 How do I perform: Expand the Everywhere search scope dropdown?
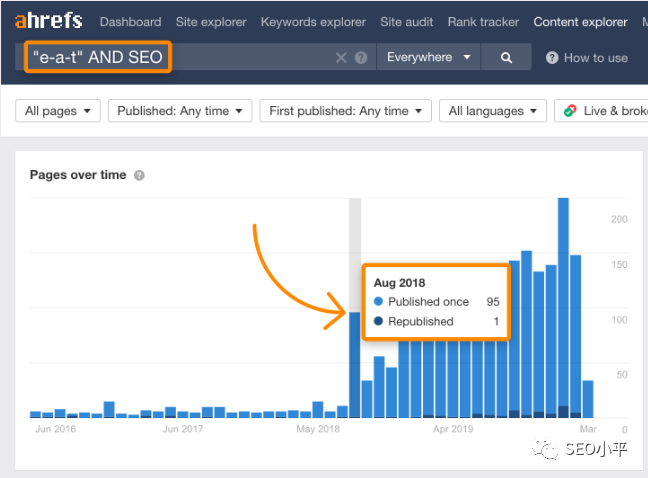(x=429, y=57)
